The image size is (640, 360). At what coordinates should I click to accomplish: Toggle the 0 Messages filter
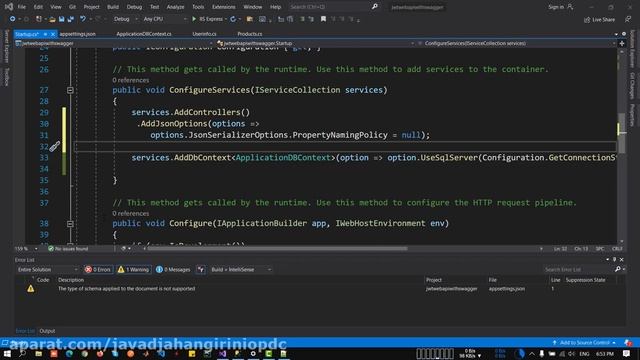coord(173,269)
